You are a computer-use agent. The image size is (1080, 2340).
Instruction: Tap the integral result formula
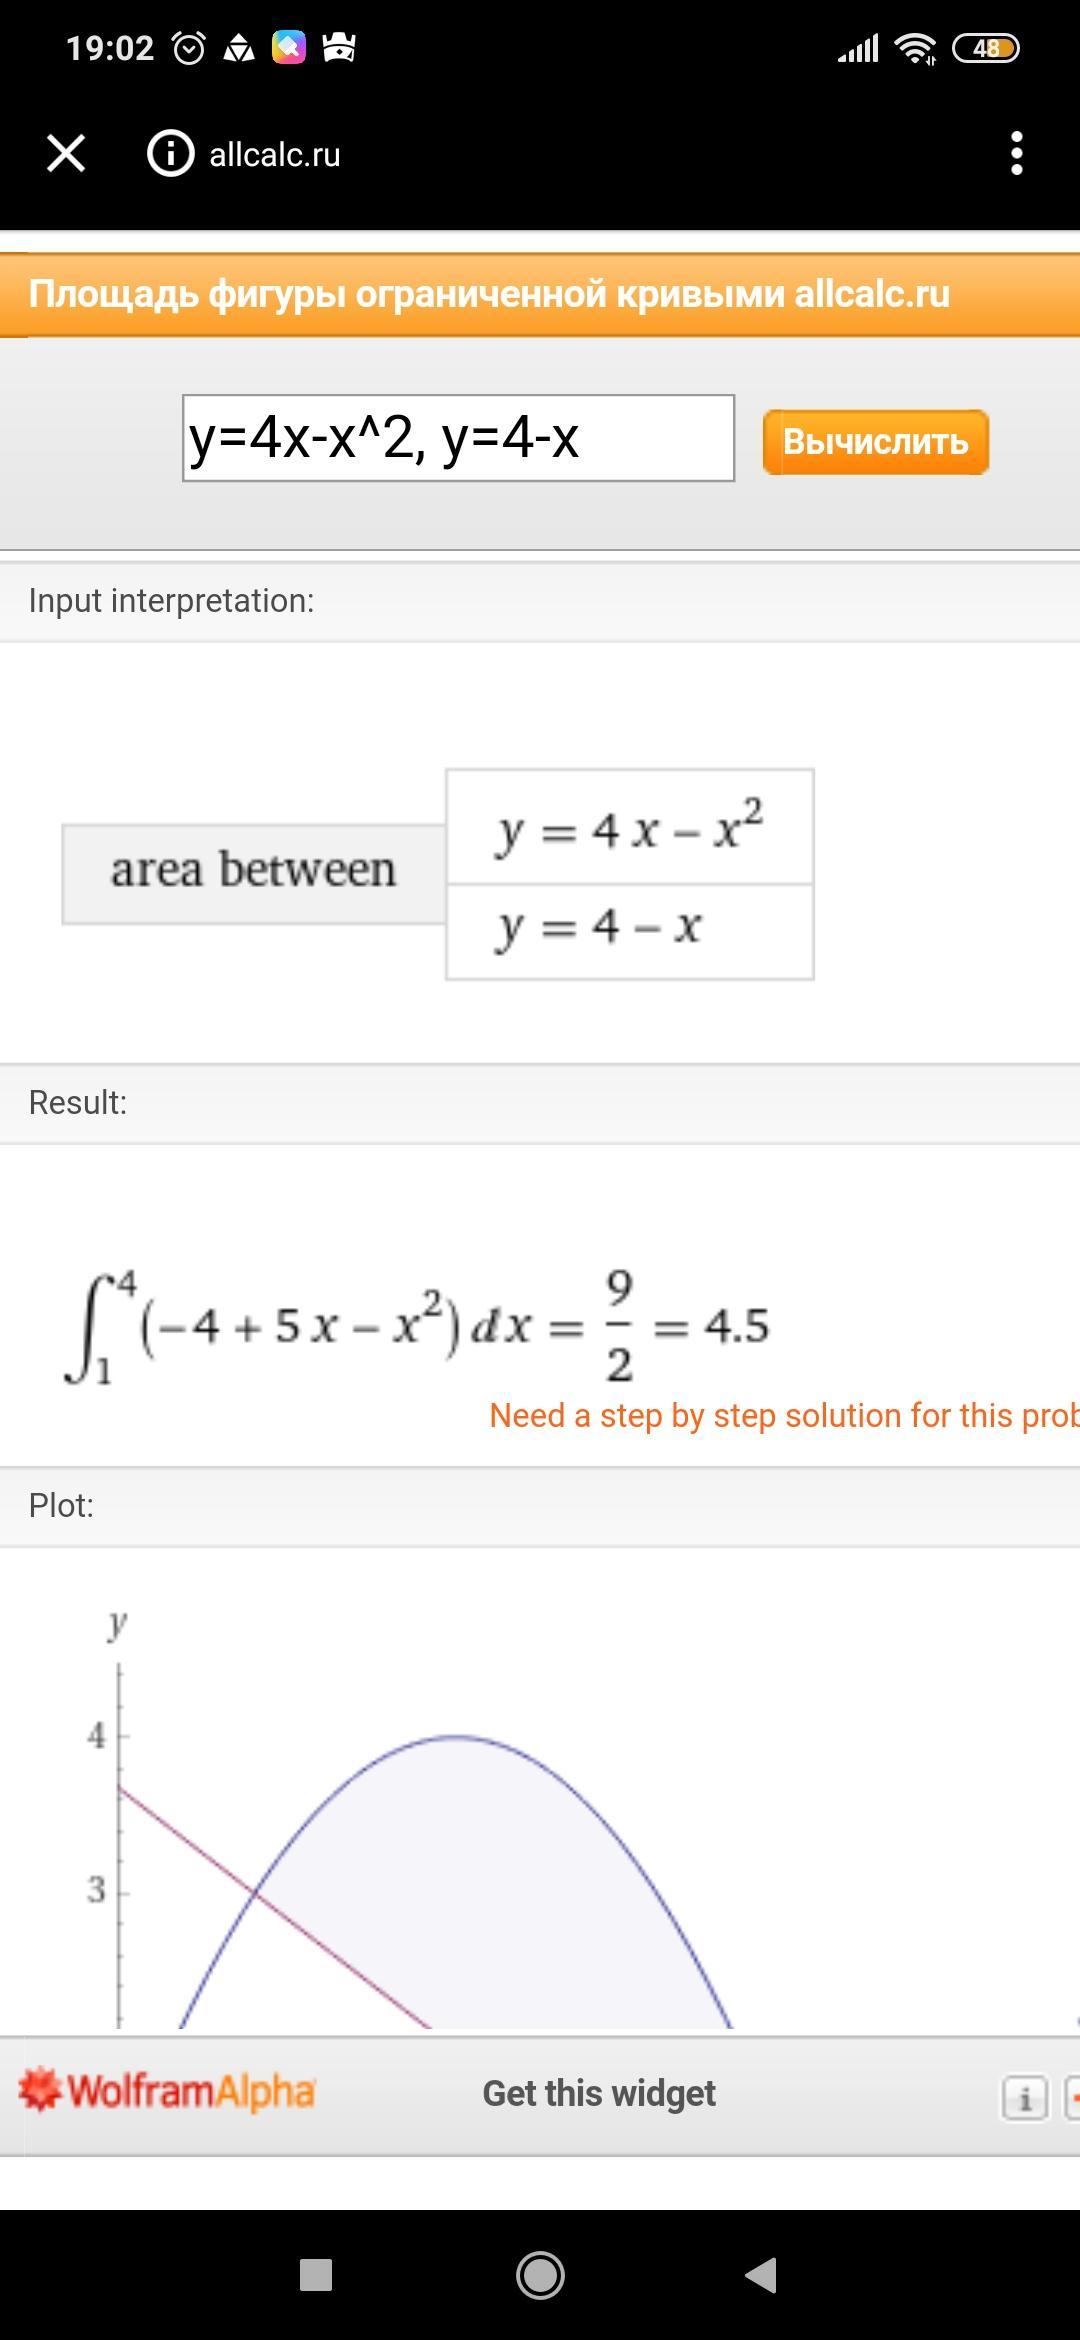416,1326
